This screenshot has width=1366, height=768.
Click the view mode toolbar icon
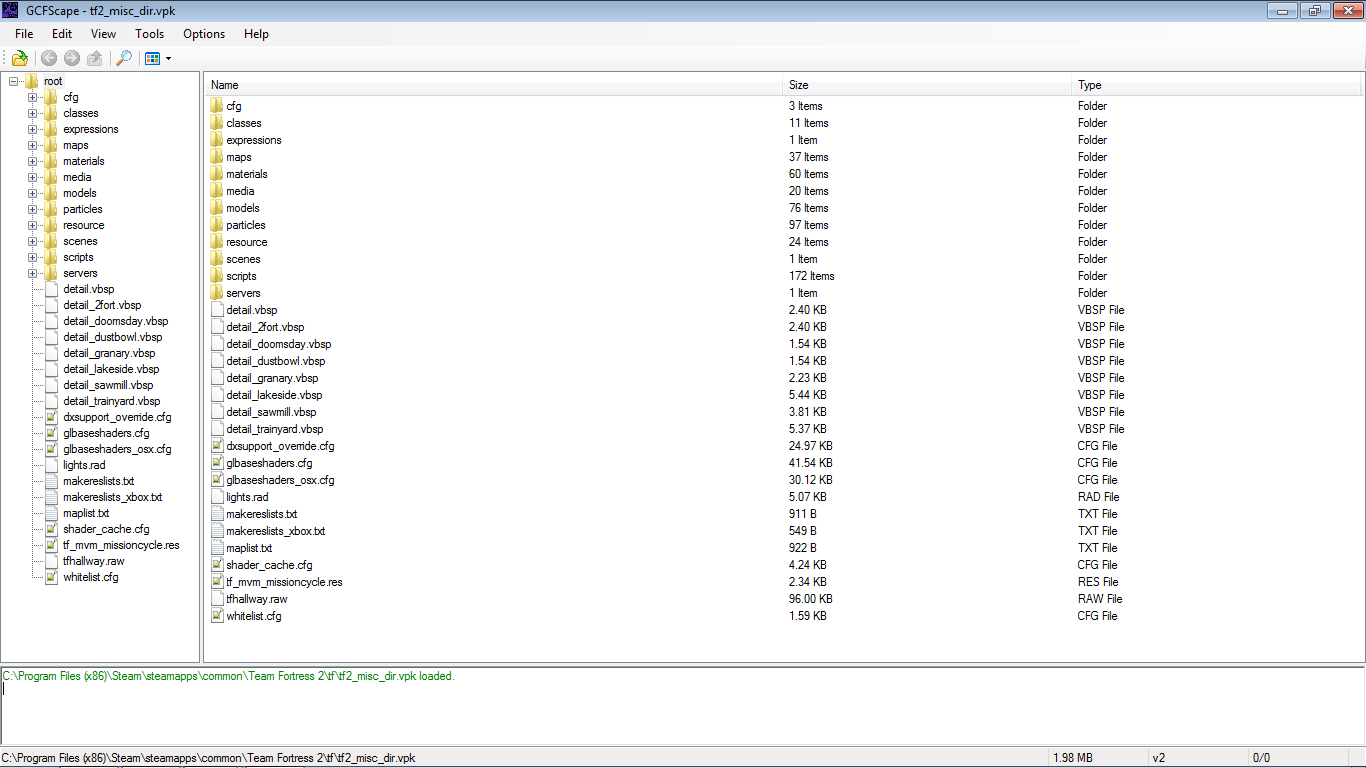pyautogui.click(x=152, y=58)
